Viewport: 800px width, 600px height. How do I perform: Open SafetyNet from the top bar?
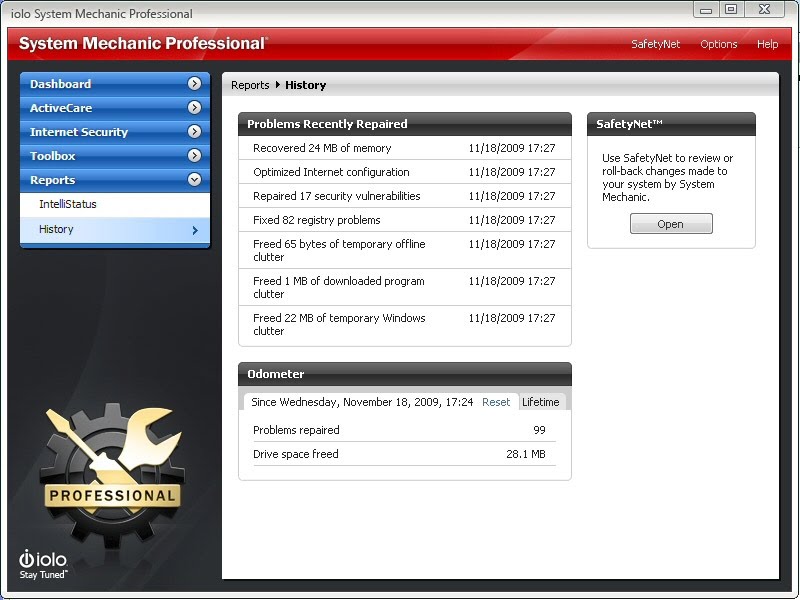point(656,44)
